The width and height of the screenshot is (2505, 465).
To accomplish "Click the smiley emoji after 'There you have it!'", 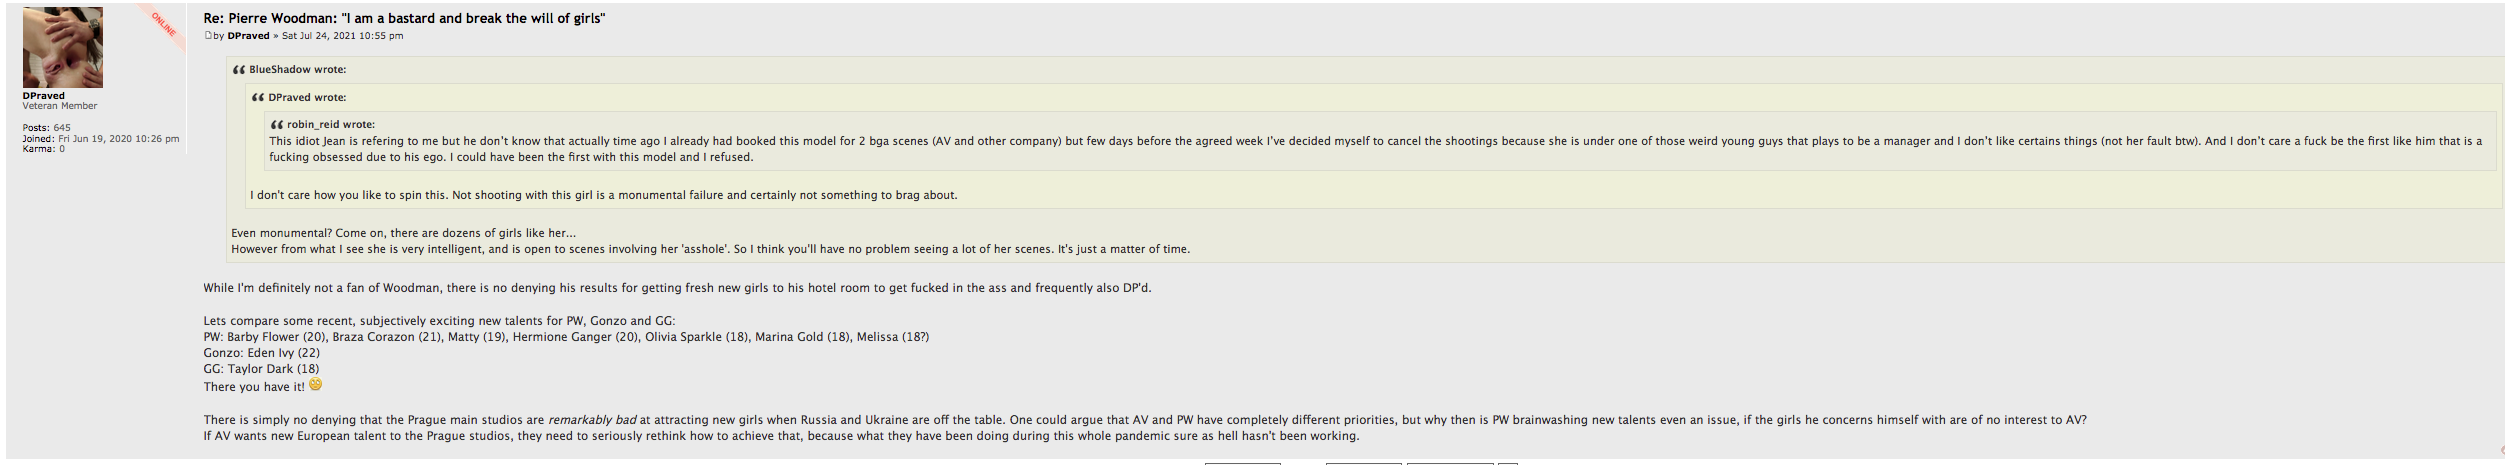I will click(x=315, y=385).
